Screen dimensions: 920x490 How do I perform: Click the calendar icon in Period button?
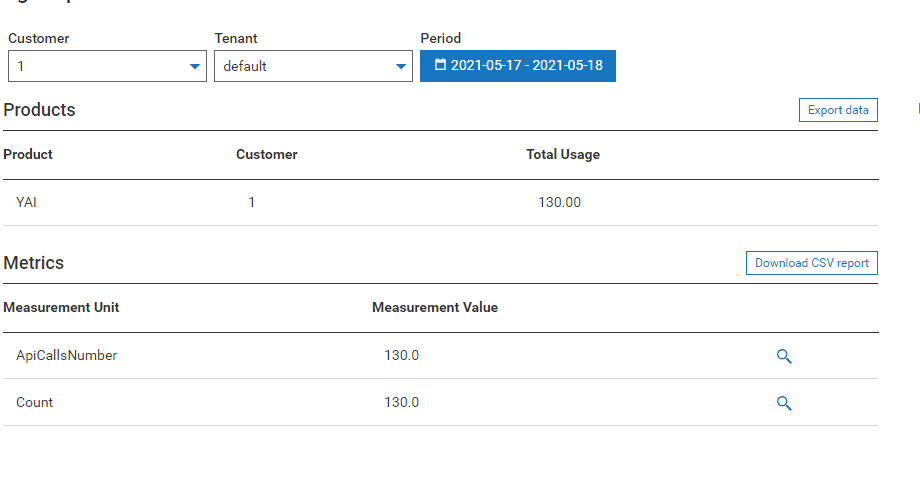tap(440, 65)
